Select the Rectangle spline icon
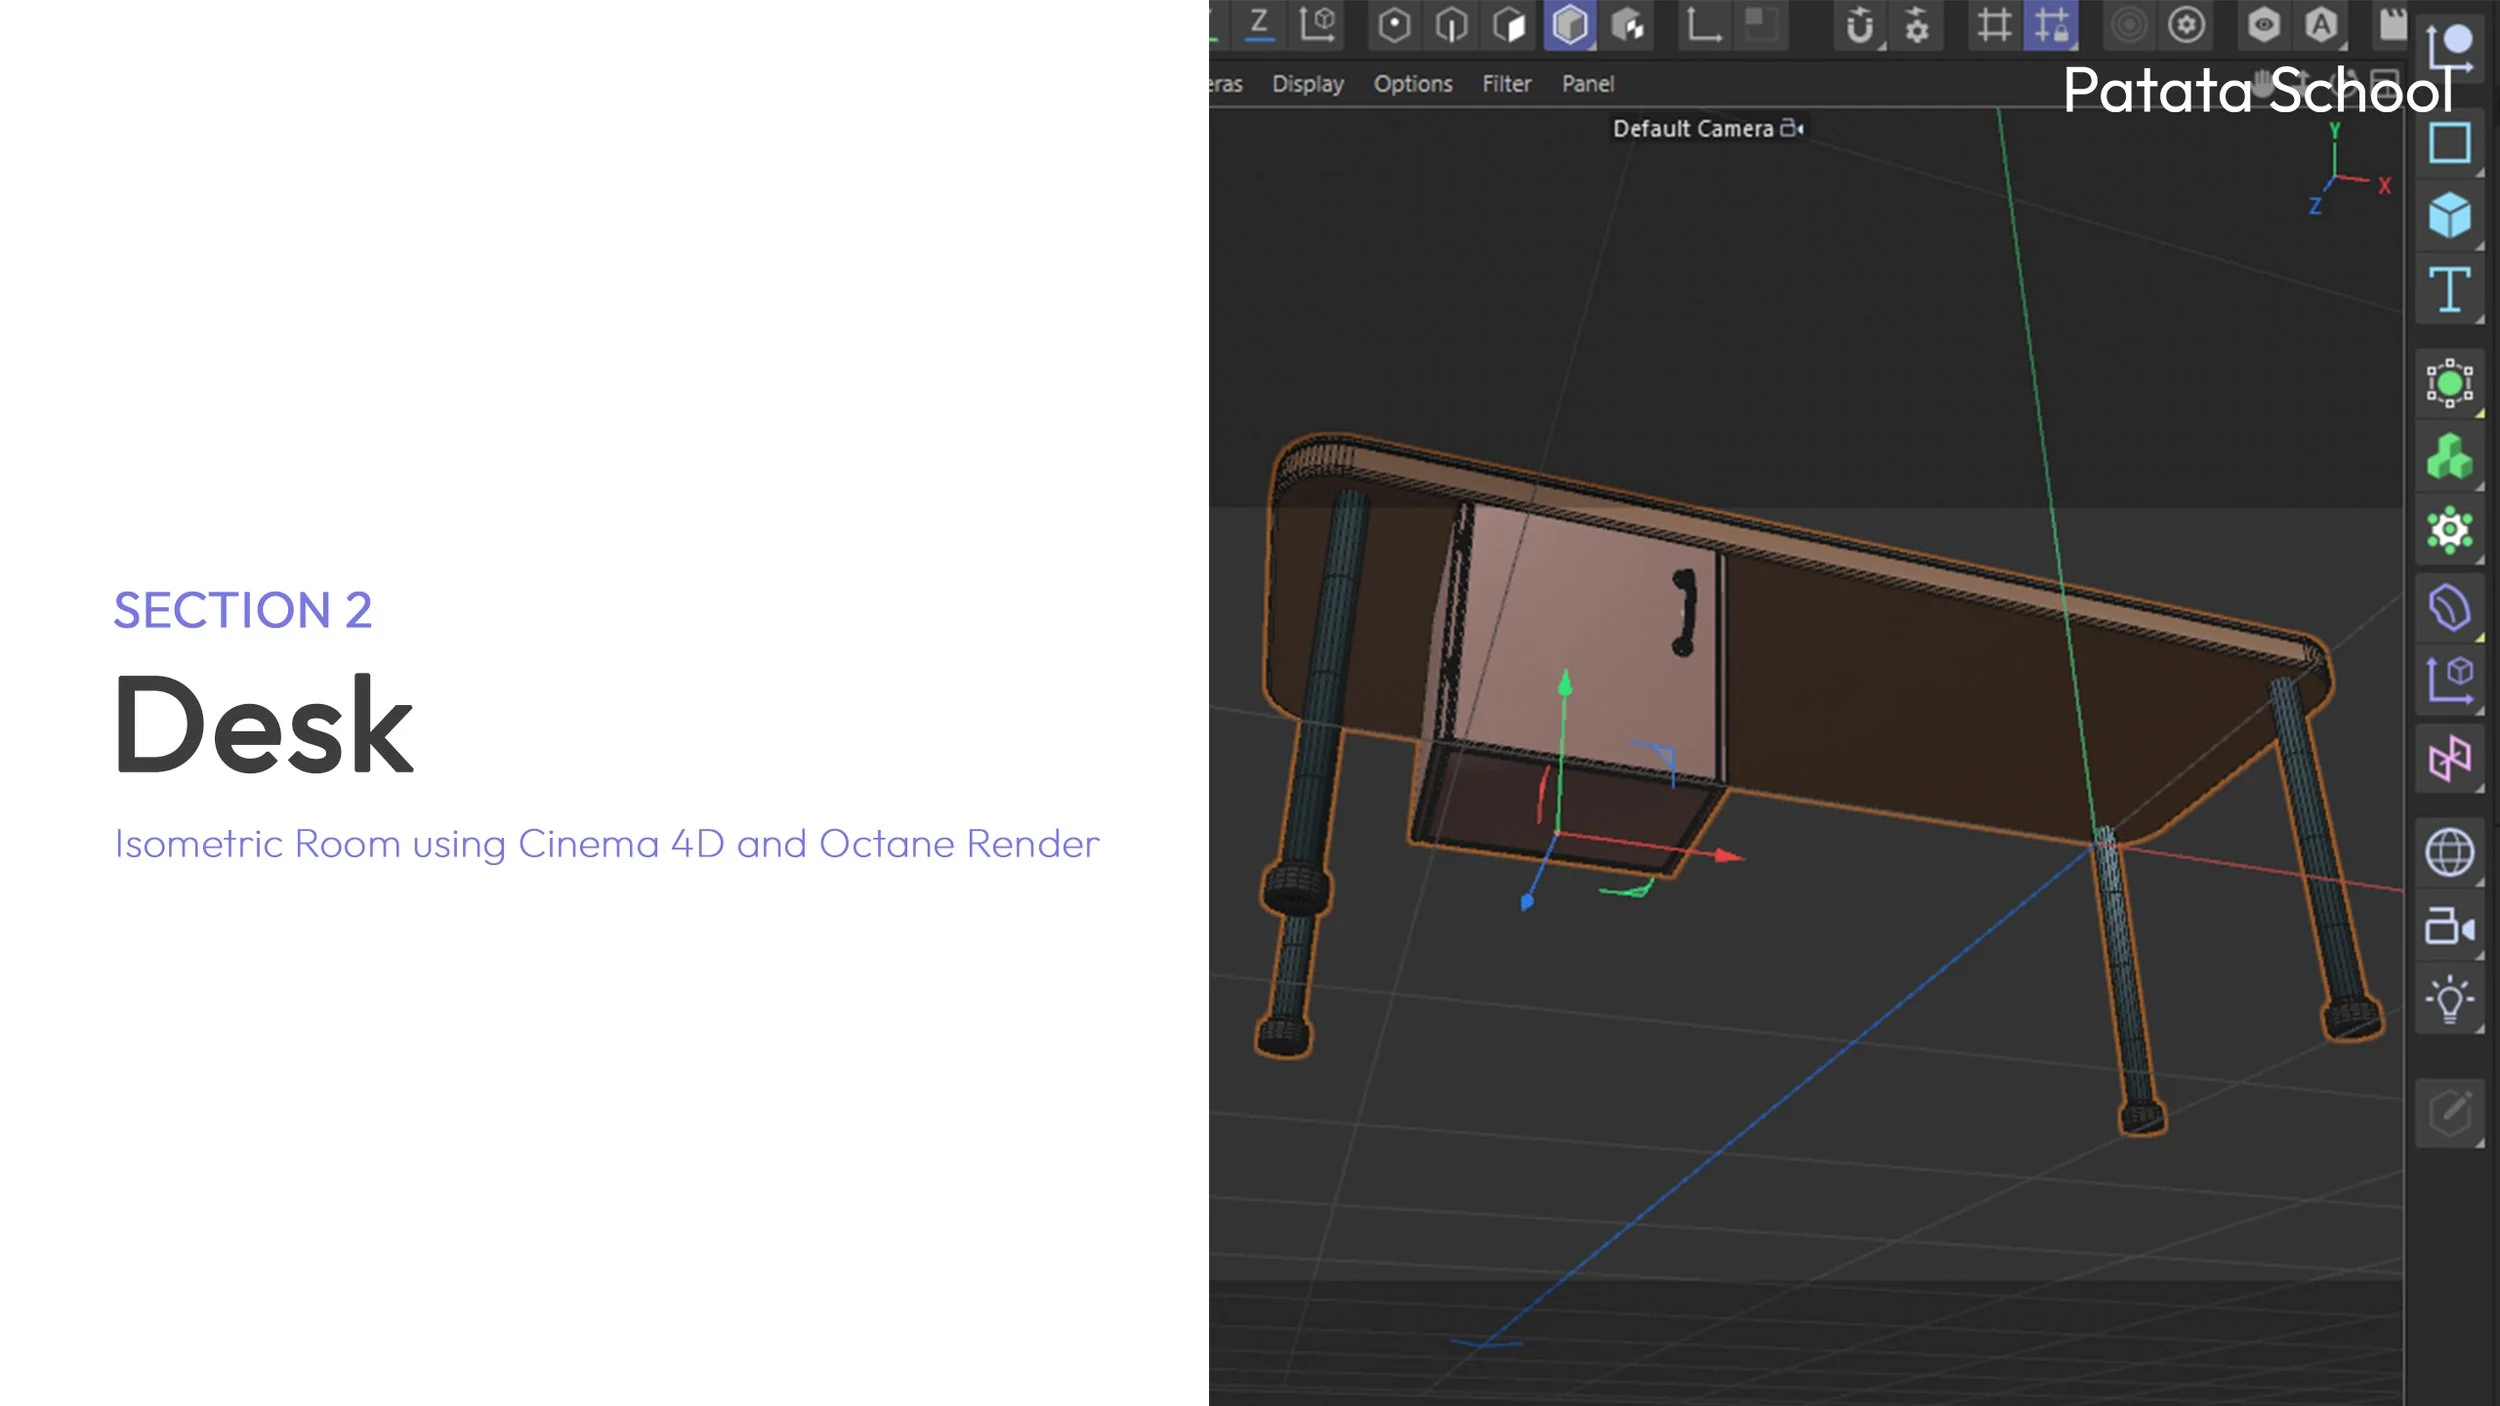Image resolution: width=2500 pixels, height=1406 pixels. [x=2449, y=143]
